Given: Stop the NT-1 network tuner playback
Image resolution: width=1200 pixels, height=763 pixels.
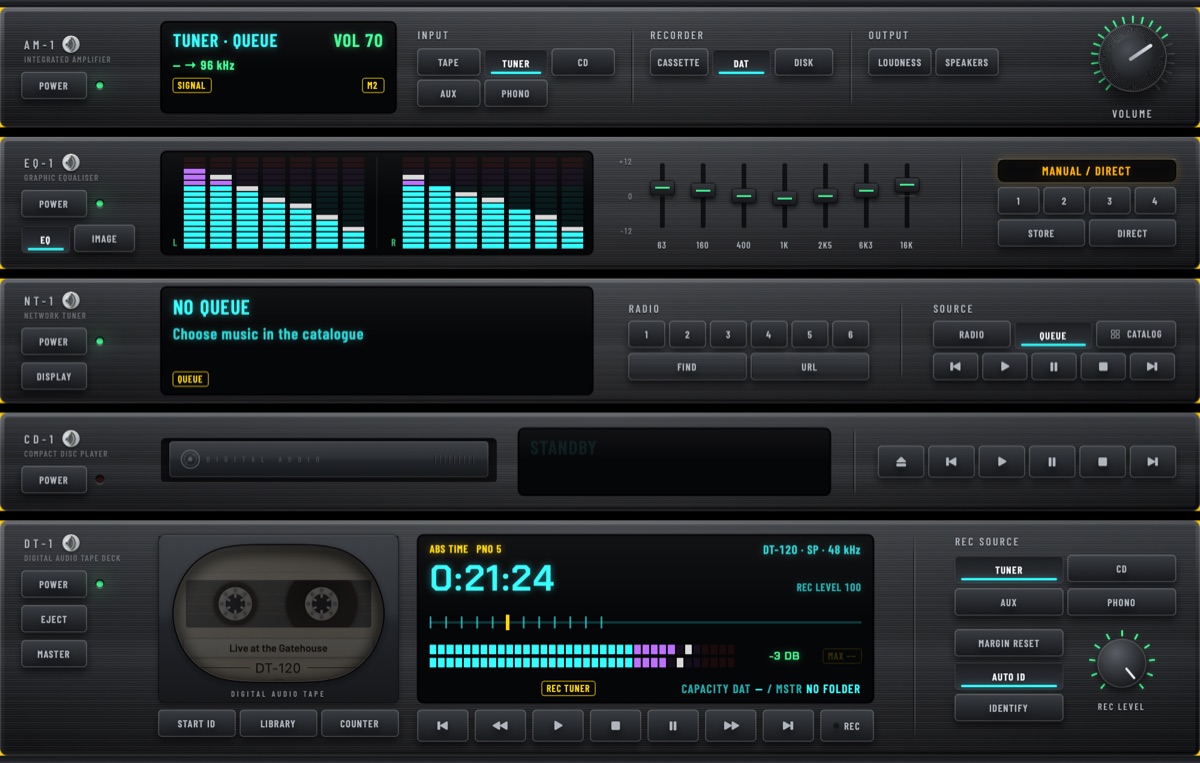Looking at the screenshot, I should (x=1103, y=367).
